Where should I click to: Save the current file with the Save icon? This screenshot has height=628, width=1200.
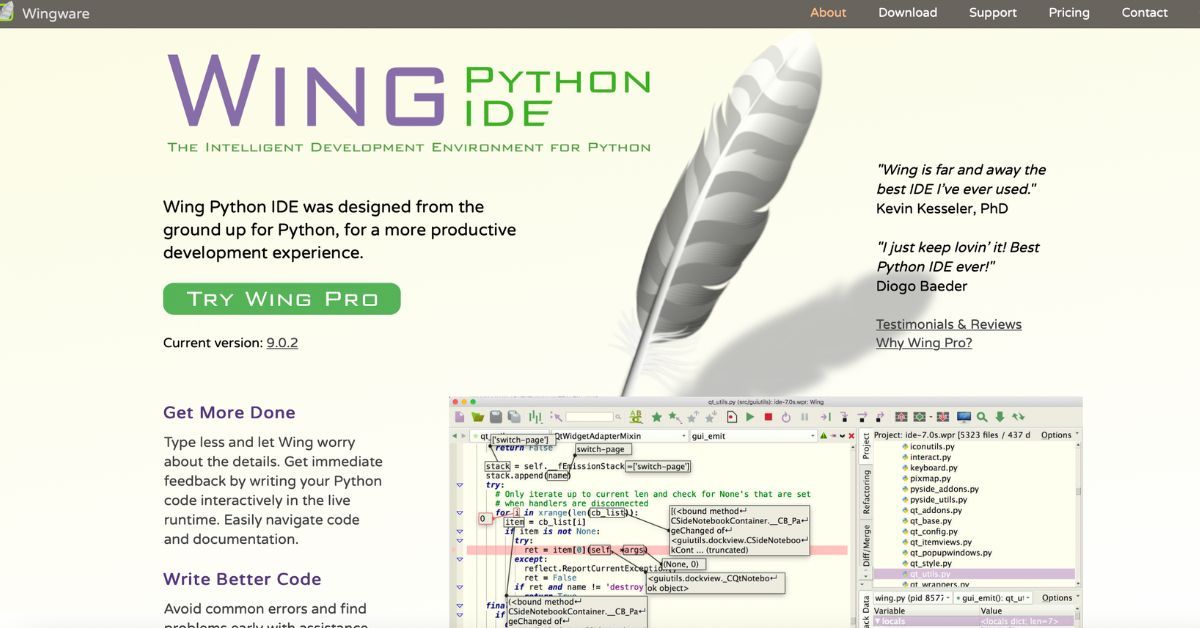coord(497,417)
